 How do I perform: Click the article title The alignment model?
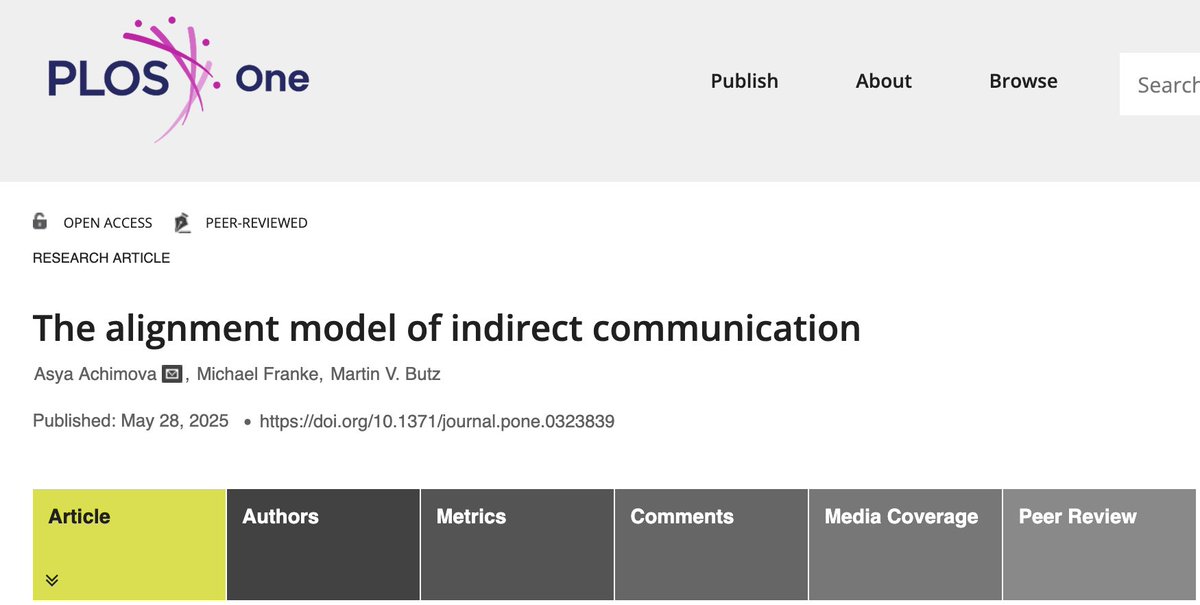pos(447,328)
